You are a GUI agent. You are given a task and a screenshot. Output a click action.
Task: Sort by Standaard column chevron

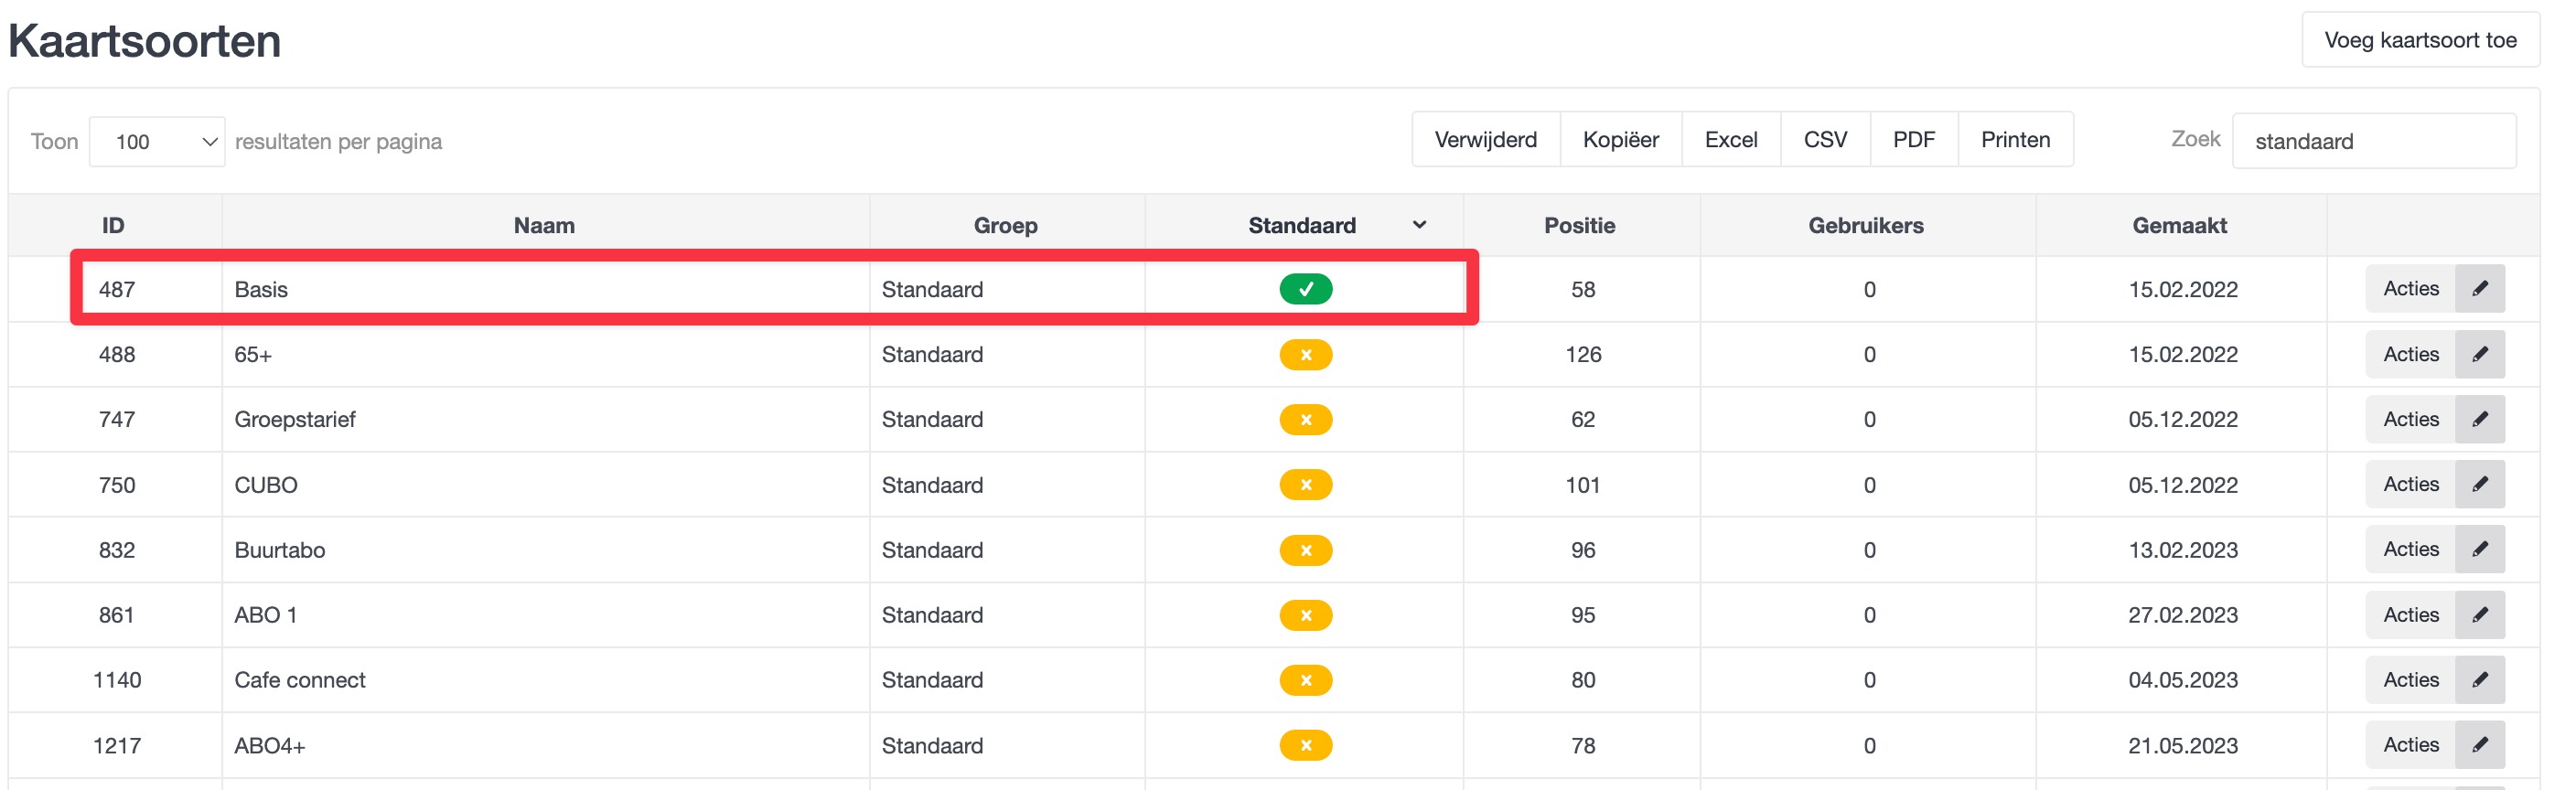tap(1419, 225)
